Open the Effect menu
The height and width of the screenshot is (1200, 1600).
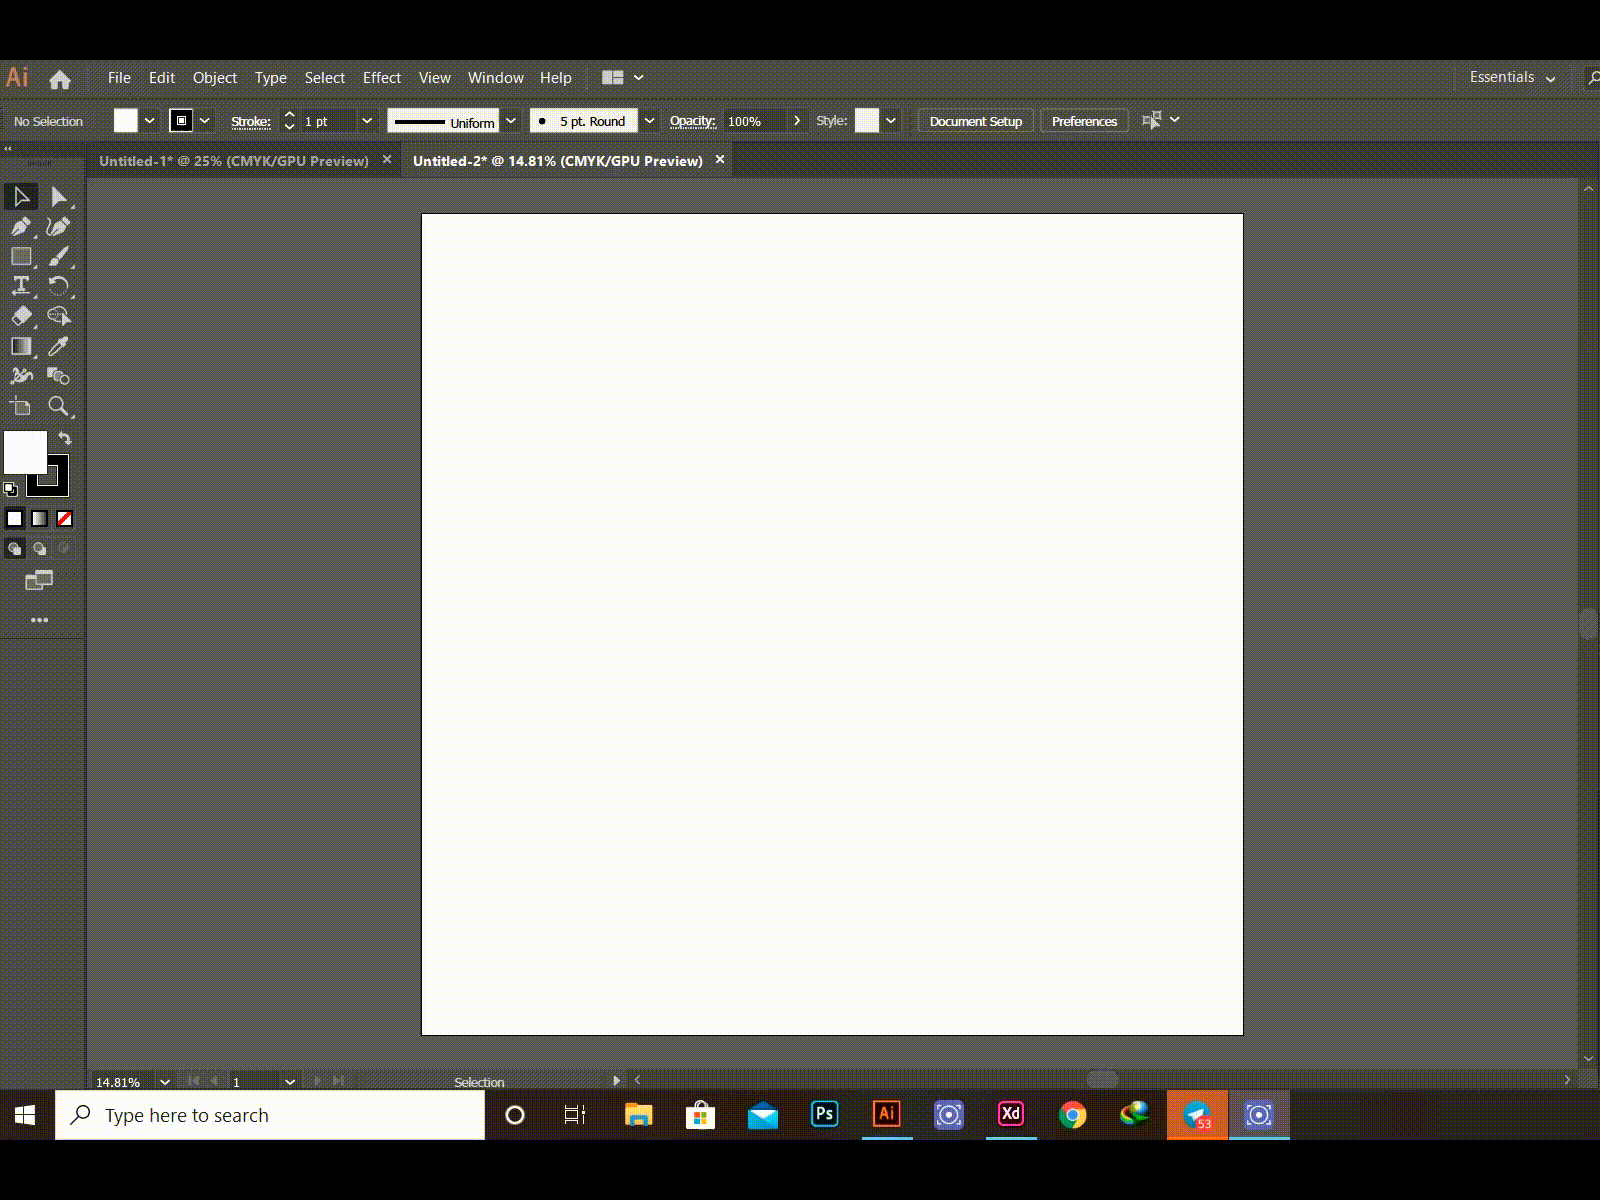[381, 78]
